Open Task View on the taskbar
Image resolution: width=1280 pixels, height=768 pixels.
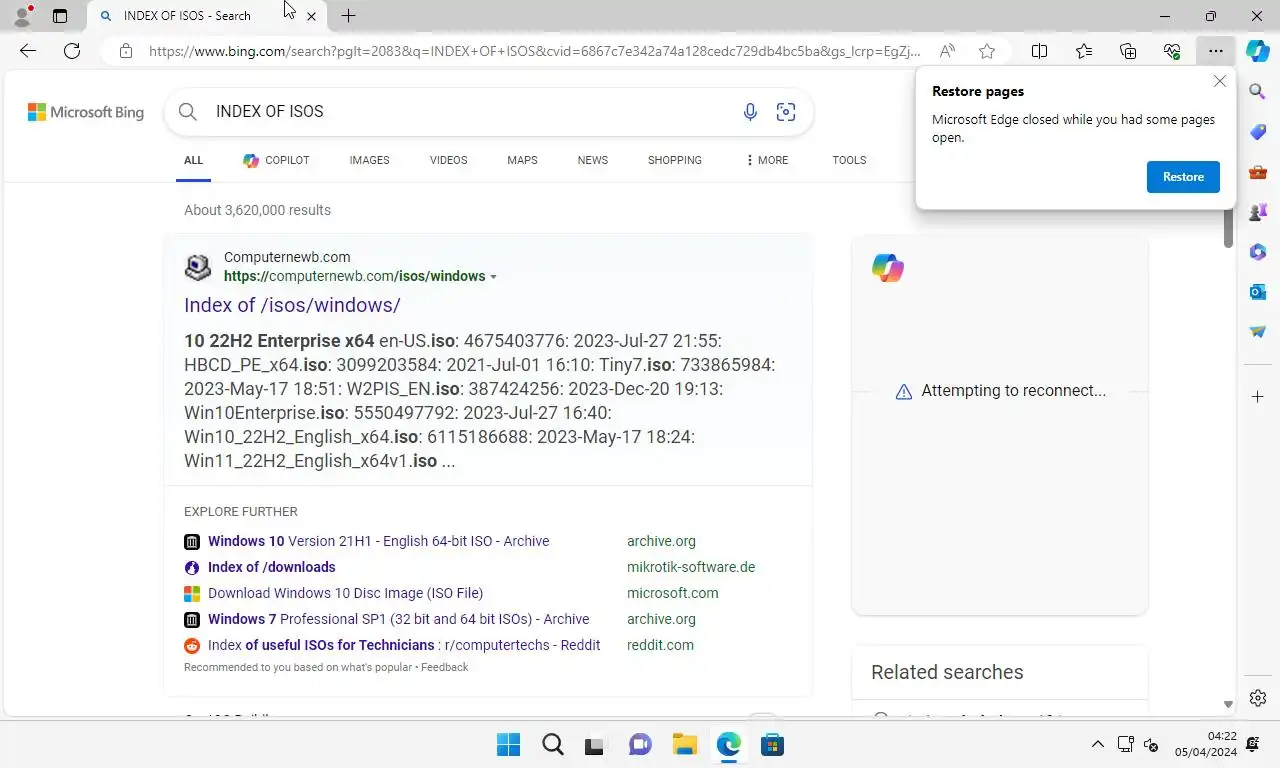(596, 745)
